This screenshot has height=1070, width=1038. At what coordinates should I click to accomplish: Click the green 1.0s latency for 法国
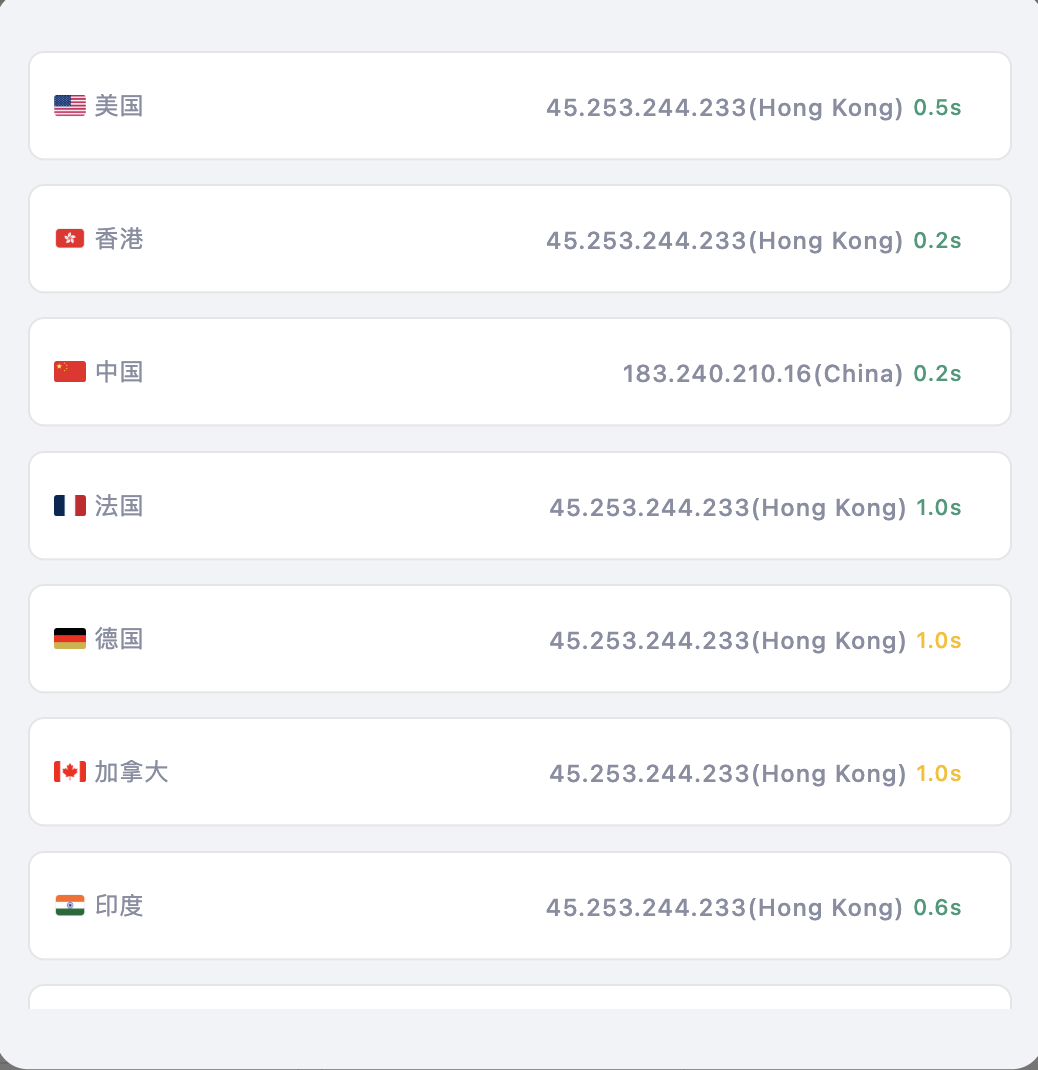(x=938, y=508)
